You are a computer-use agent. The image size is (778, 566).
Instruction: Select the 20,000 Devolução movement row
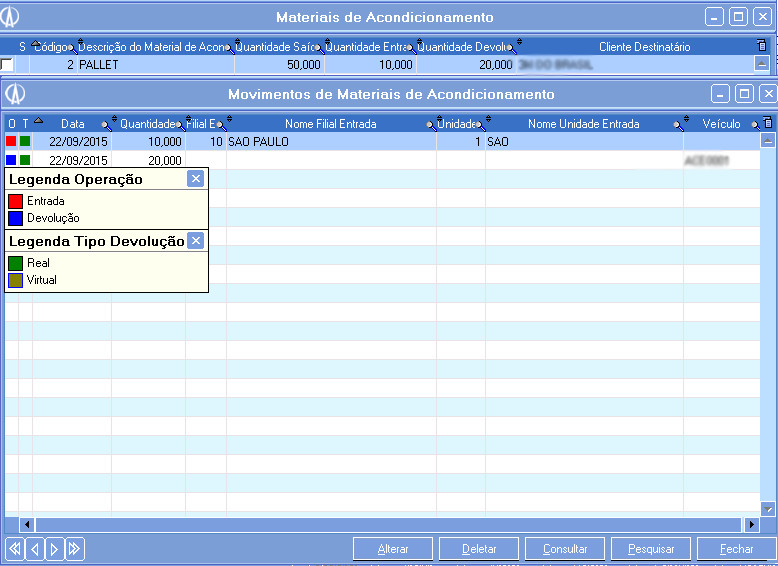tap(150, 160)
